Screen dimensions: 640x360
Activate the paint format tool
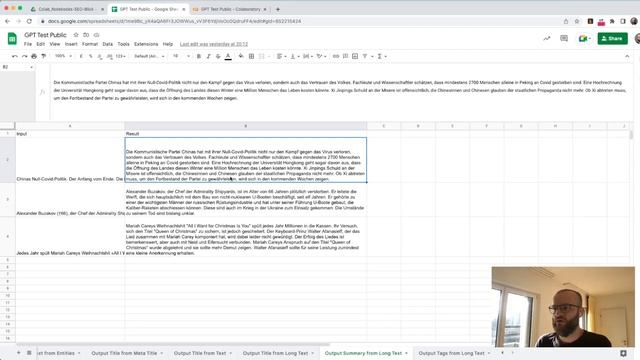pyautogui.click(x=44, y=56)
